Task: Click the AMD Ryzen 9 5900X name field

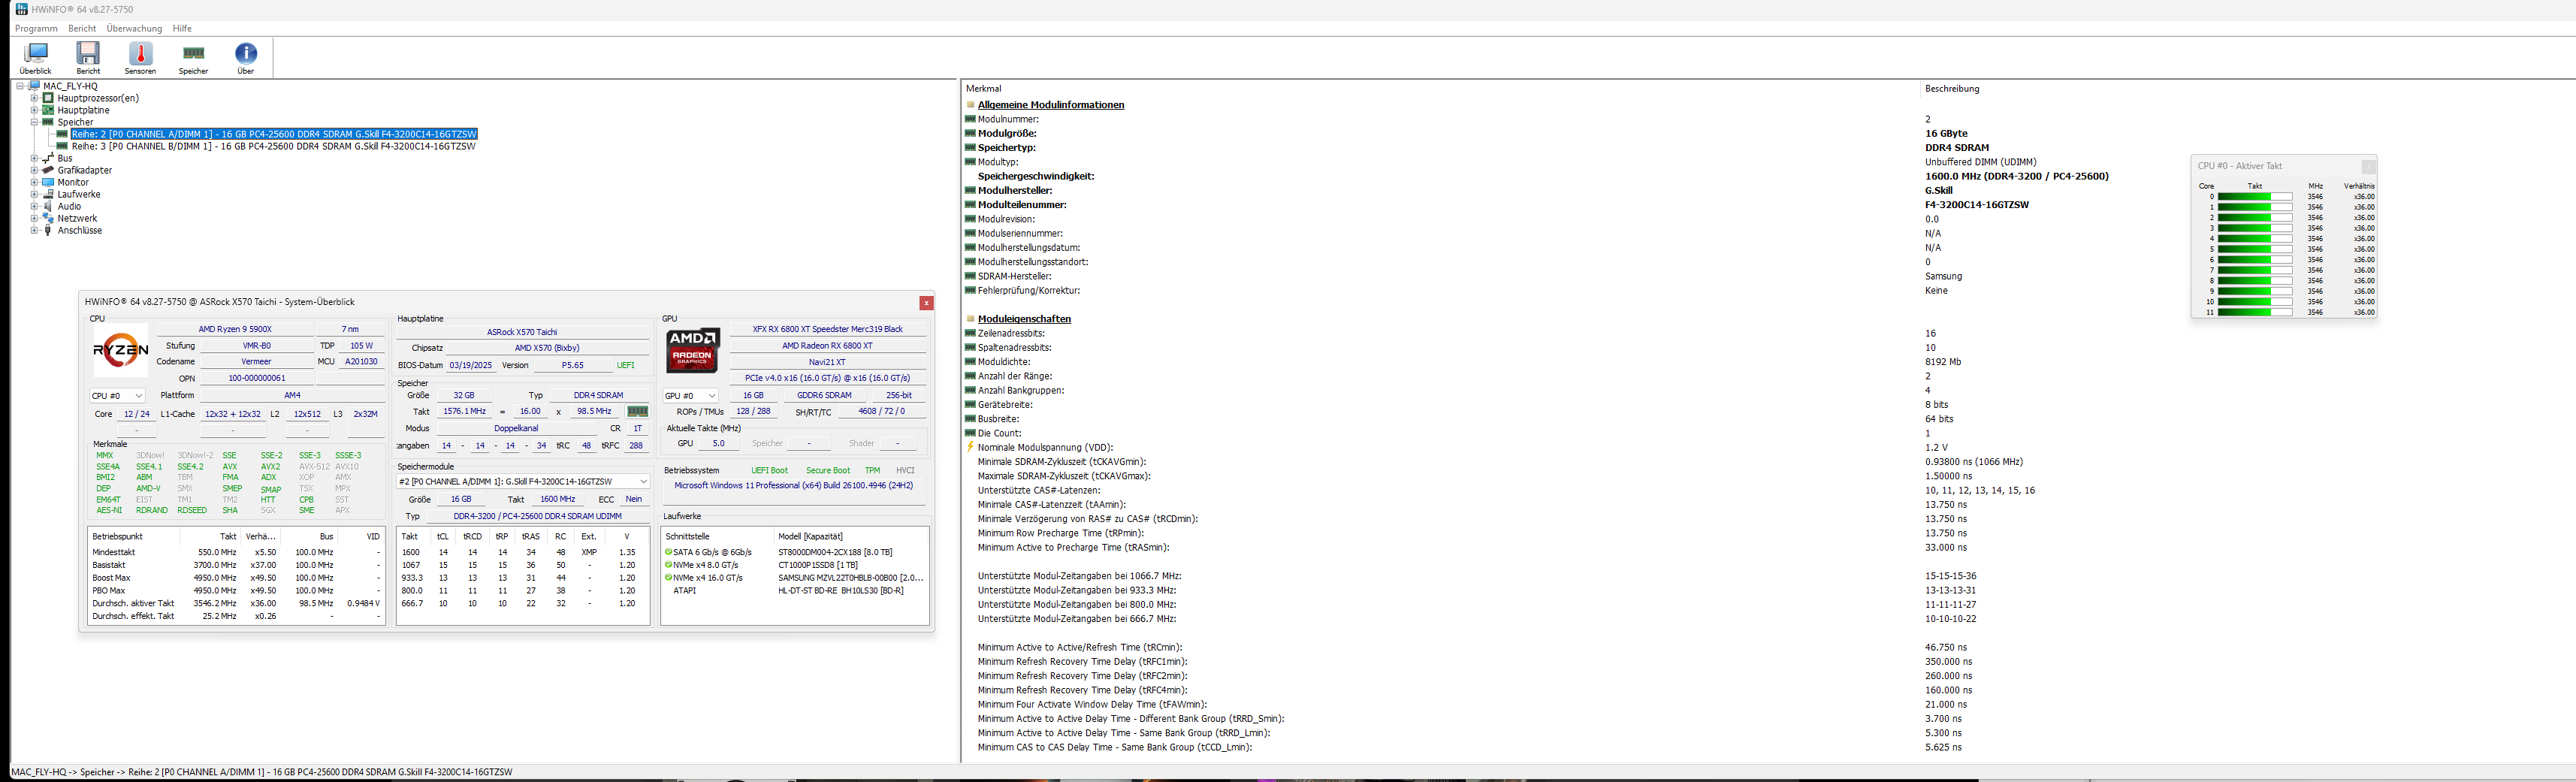Action: click(x=235, y=329)
